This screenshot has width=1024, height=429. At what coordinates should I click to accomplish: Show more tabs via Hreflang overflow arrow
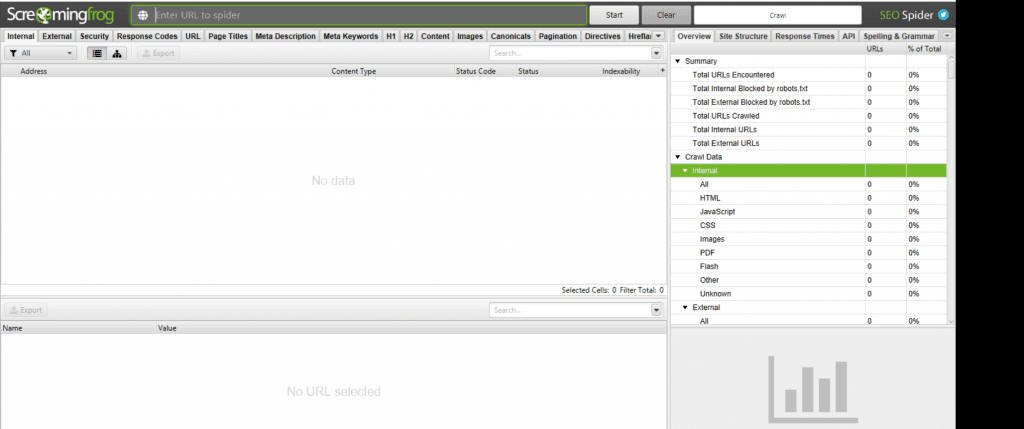658,36
